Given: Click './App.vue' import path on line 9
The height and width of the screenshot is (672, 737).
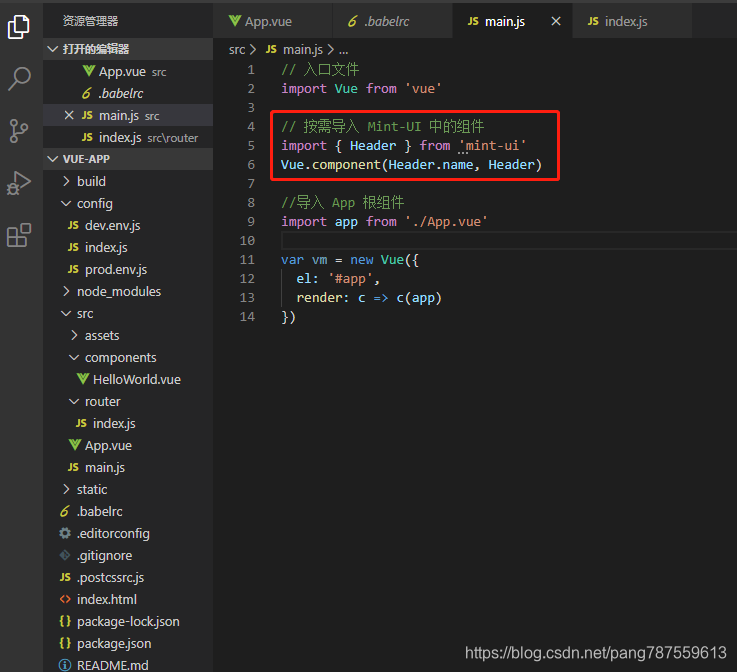Looking at the screenshot, I should 447,222.
